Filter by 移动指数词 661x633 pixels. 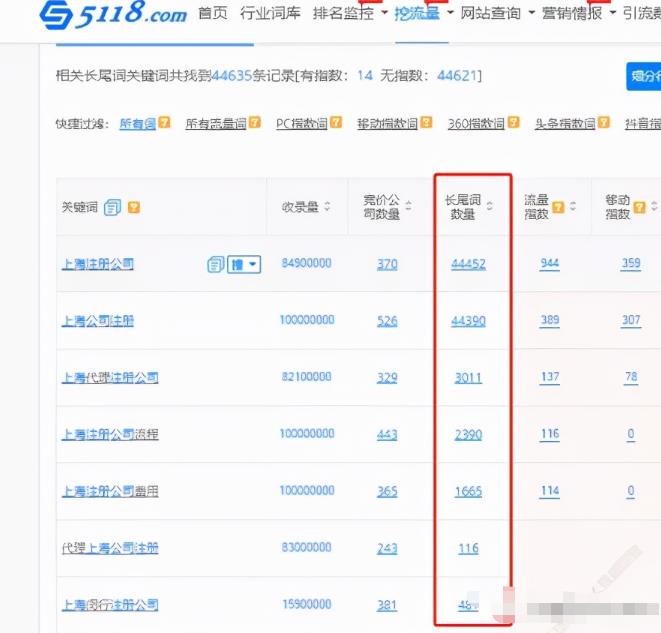tap(387, 123)
